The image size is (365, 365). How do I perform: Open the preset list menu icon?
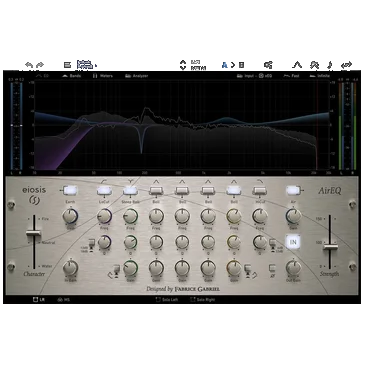click(x=67, y=65)
